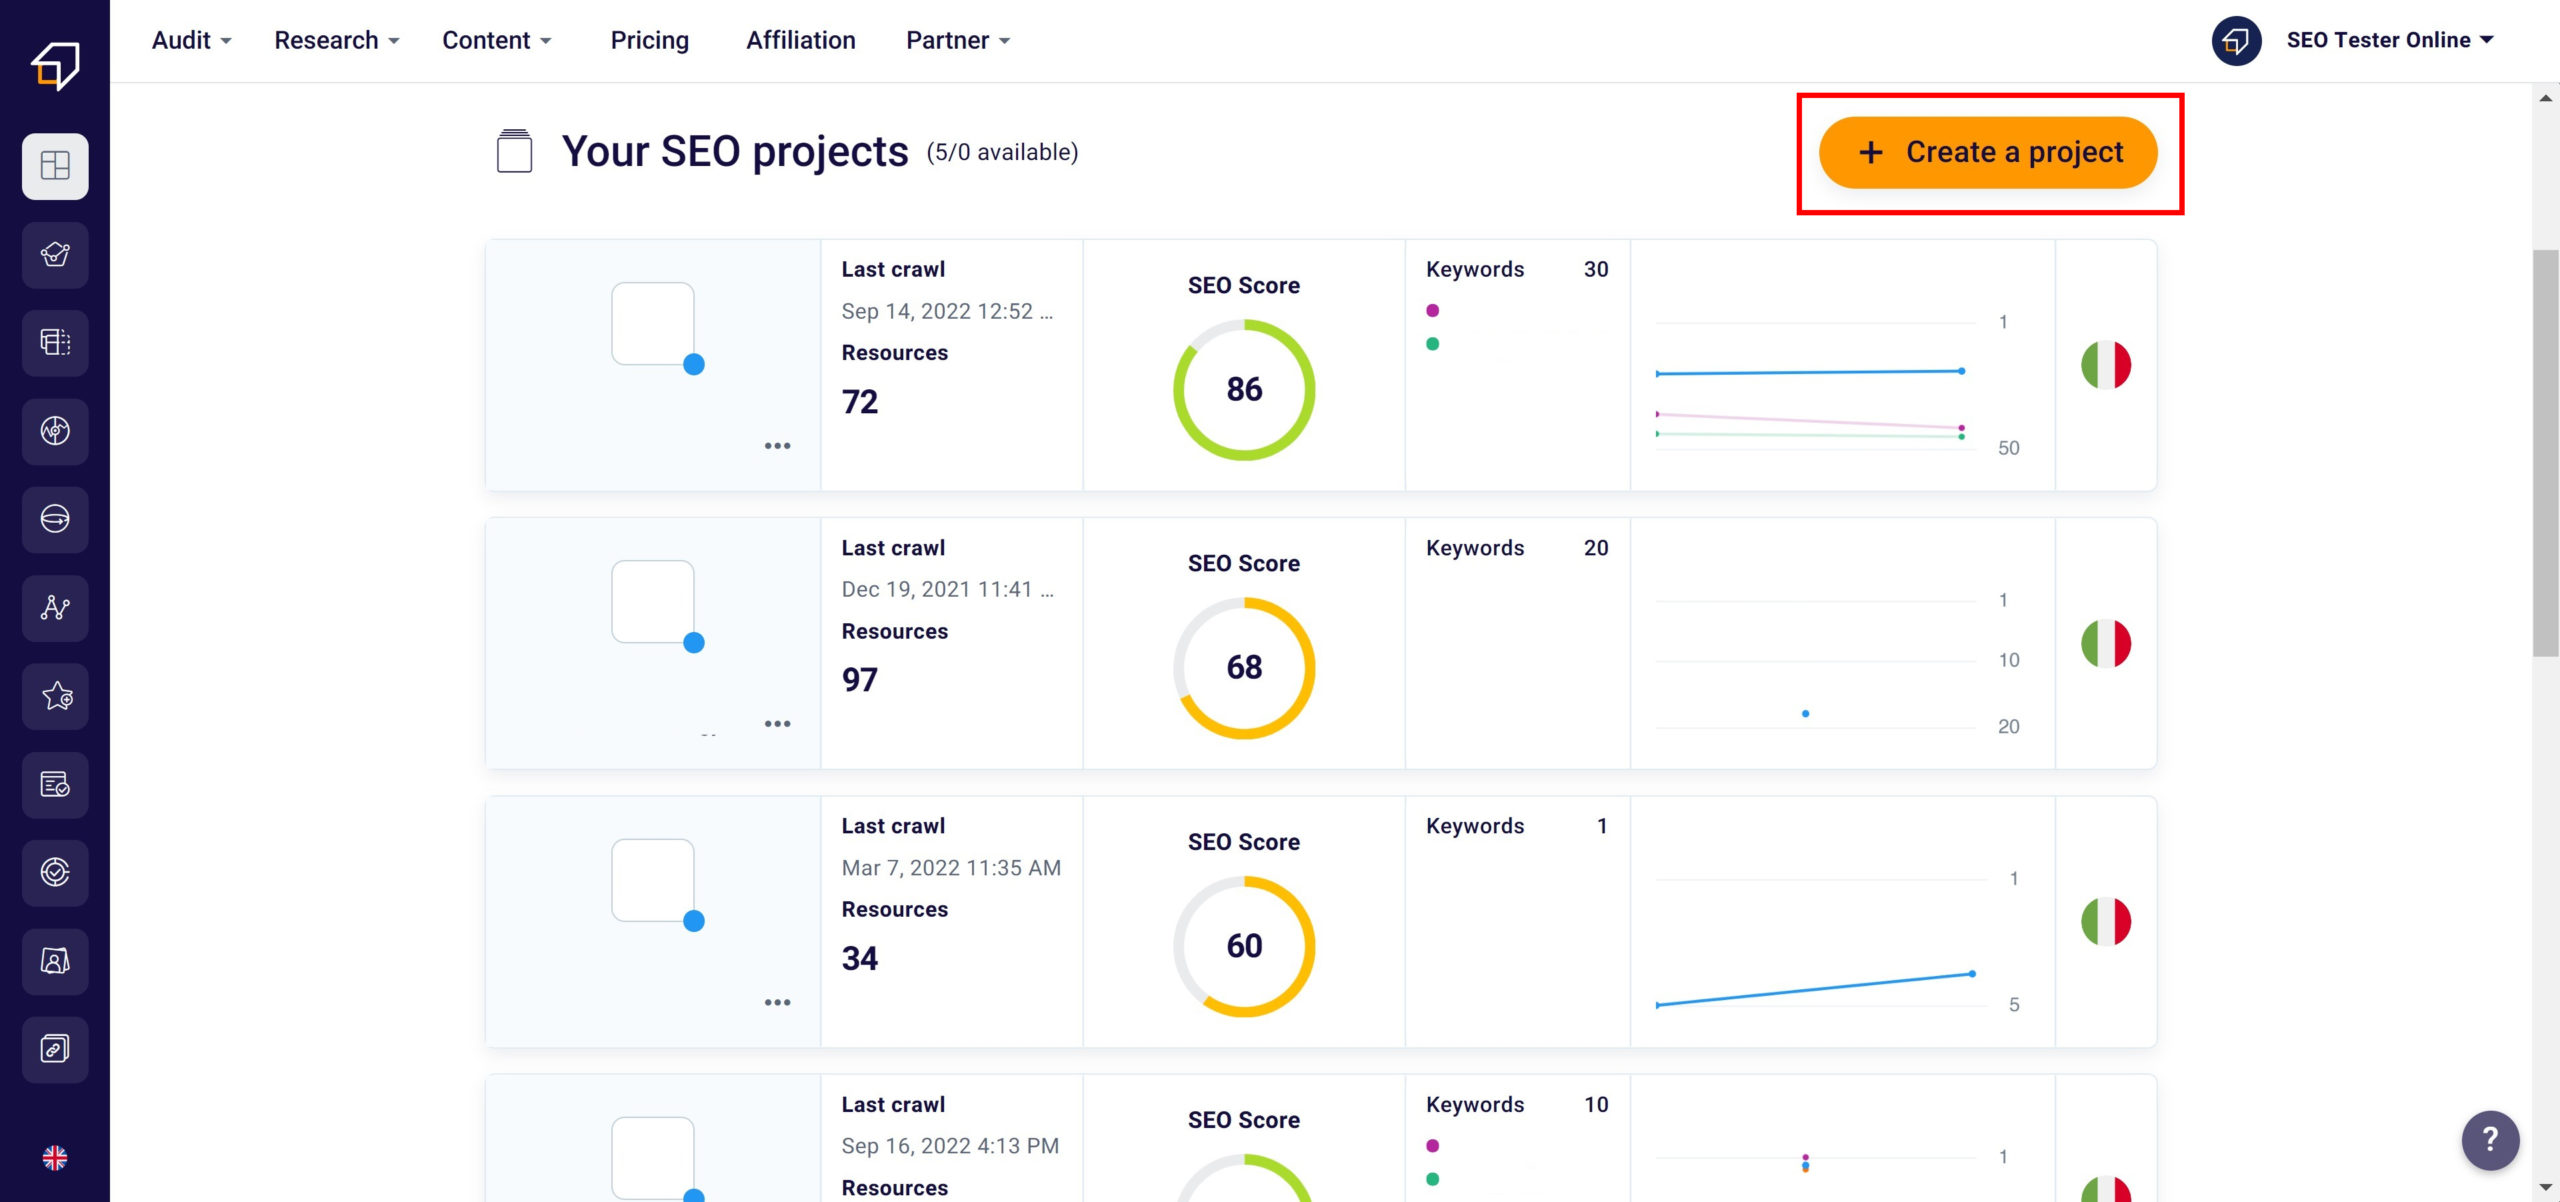Click the page vertical scrollbar thumb

(2545, 452)
